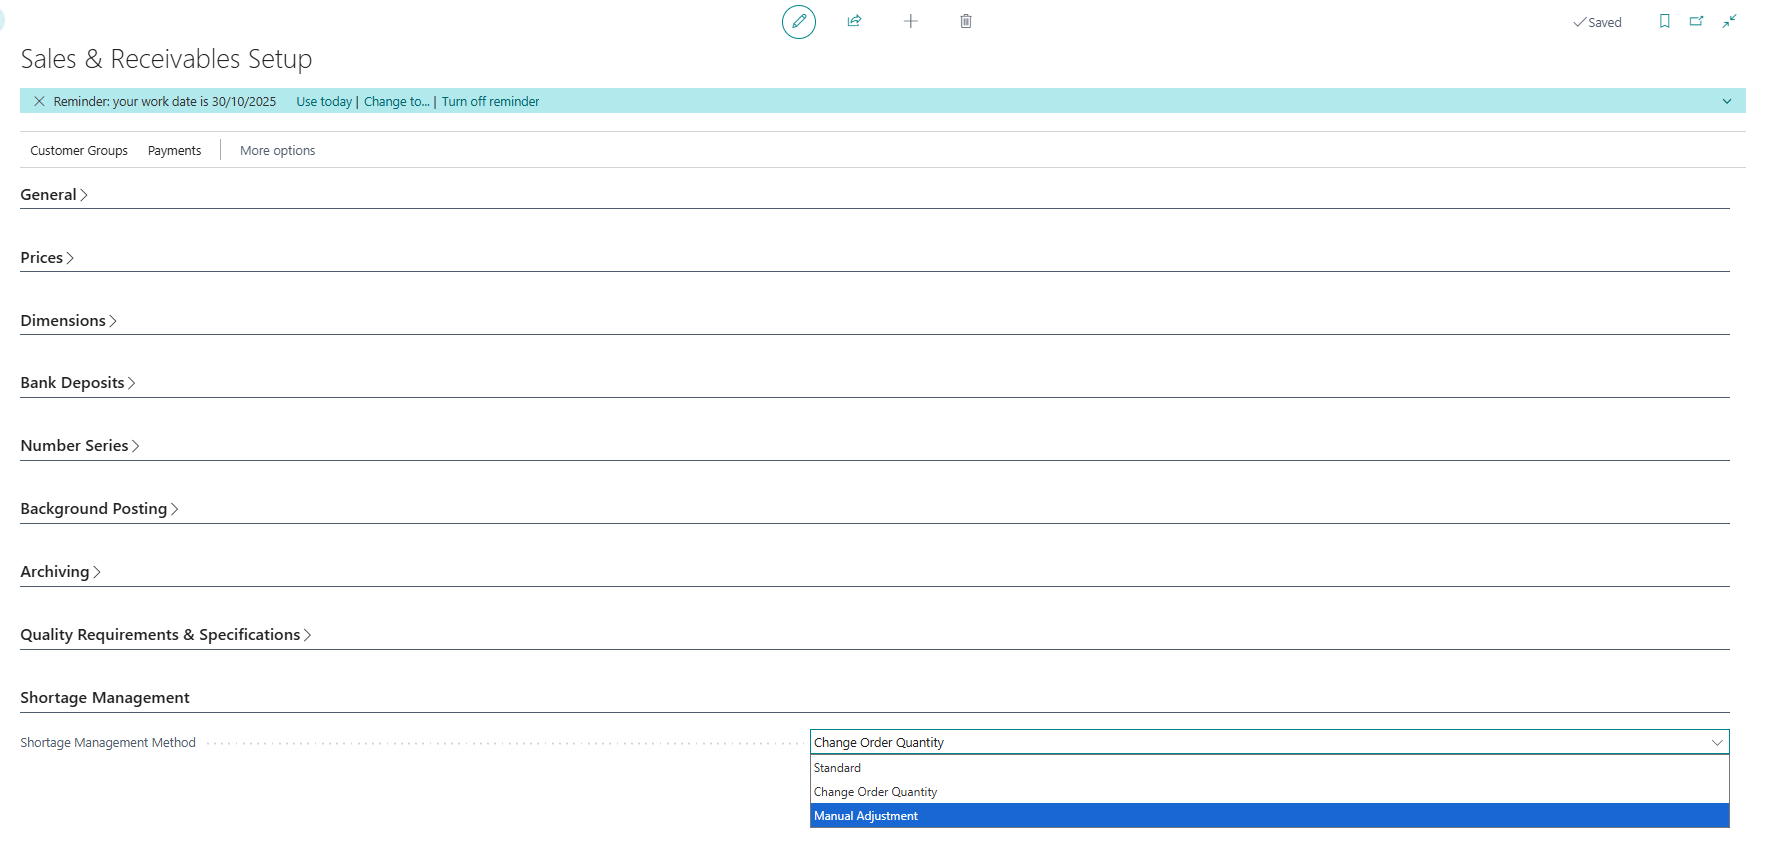Click the pencil edit icon
The image size is (1770, 841).
coord(798,21)
